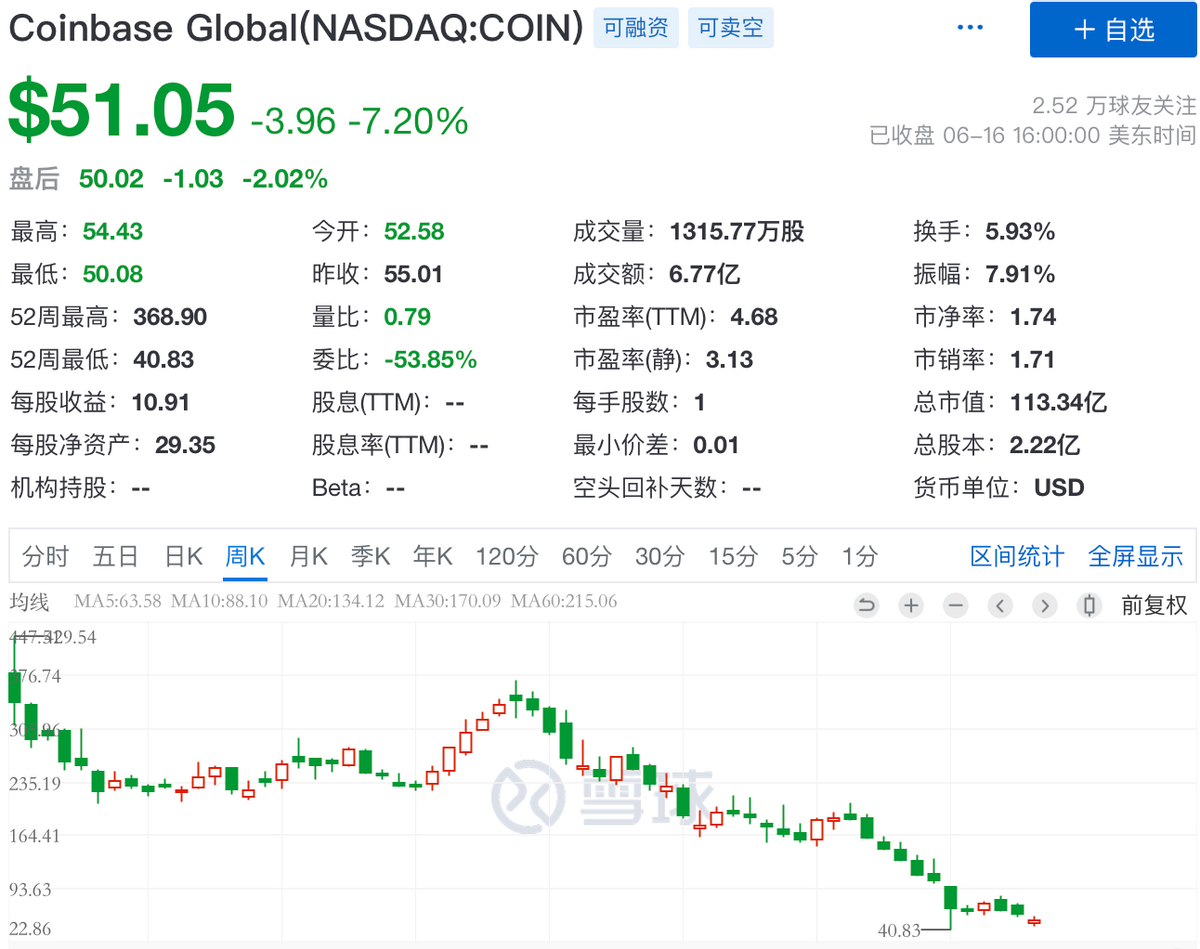Click the 今开 value 52.58
The height and width of the screenshot is (949, 1200).
pos(414,232)
